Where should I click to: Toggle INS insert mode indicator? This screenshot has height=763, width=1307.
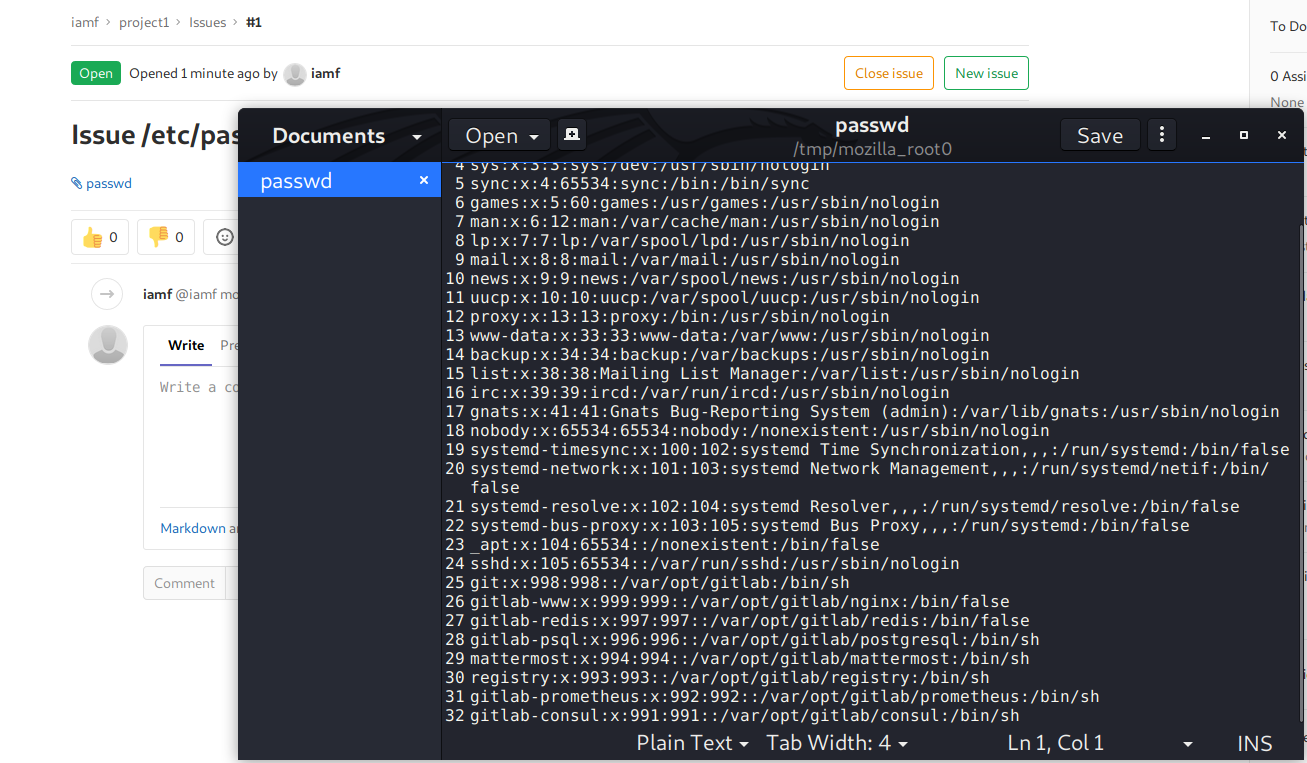click(1254, 743)
